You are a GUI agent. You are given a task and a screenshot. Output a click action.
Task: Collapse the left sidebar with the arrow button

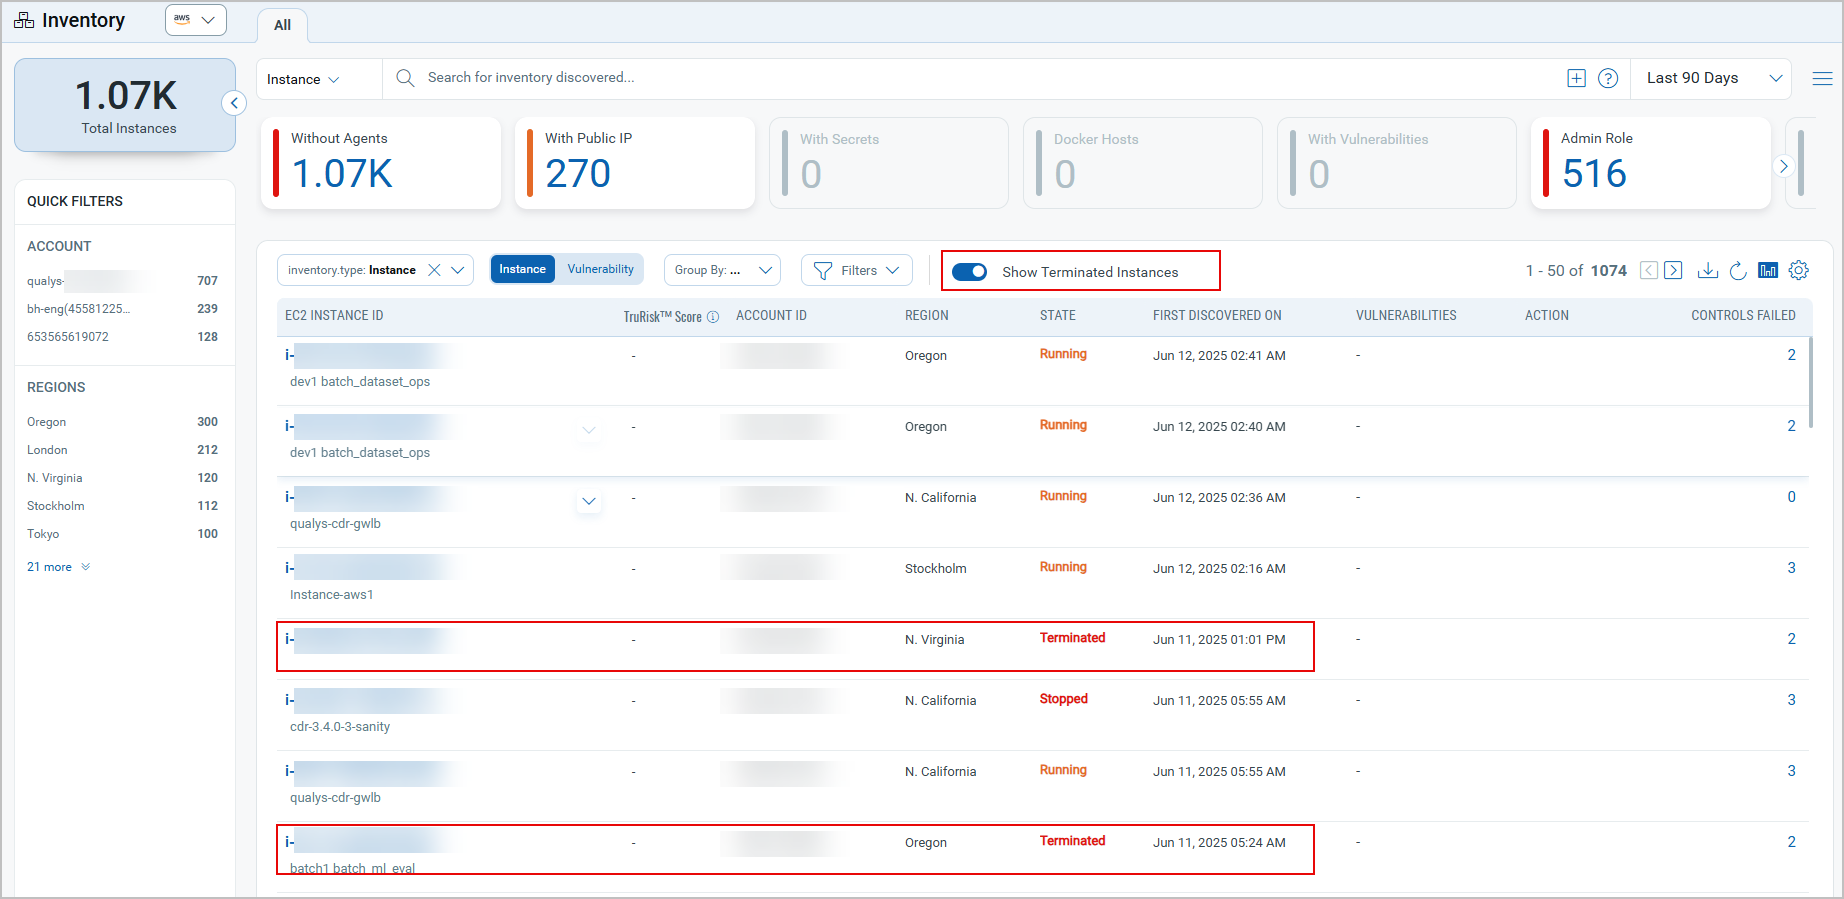coord(234,103)
